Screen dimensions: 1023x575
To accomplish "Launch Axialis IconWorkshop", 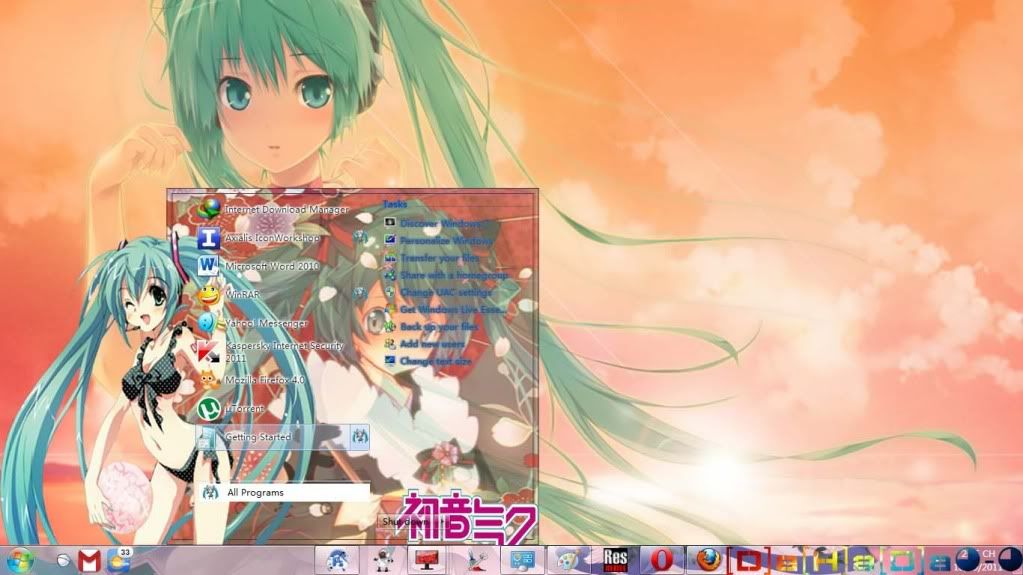I will coord(271,238).
